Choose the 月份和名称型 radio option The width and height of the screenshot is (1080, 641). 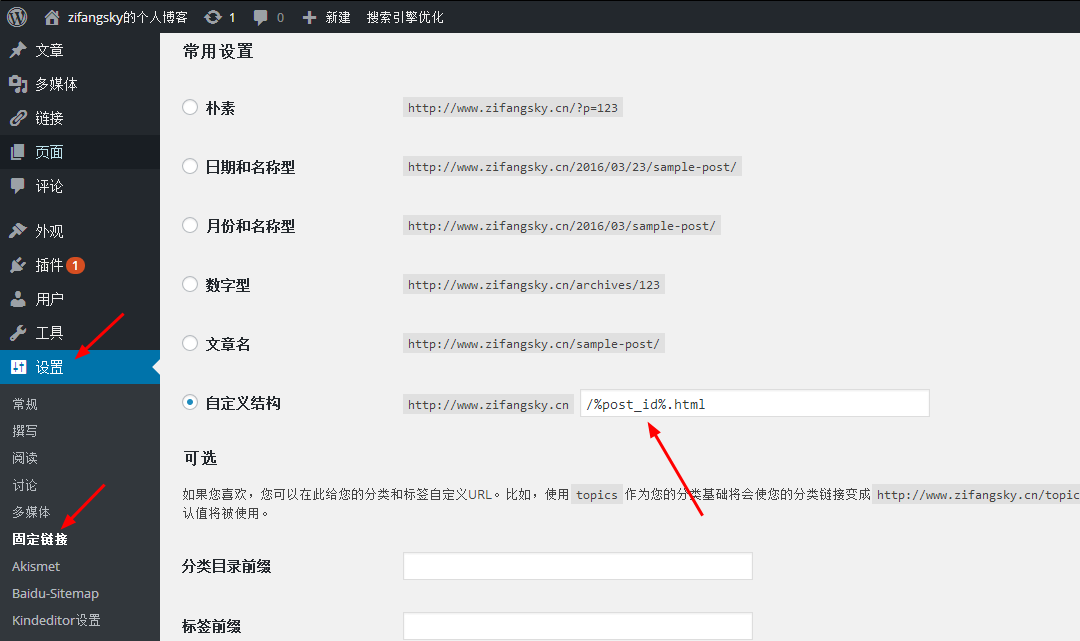point(189,226)
